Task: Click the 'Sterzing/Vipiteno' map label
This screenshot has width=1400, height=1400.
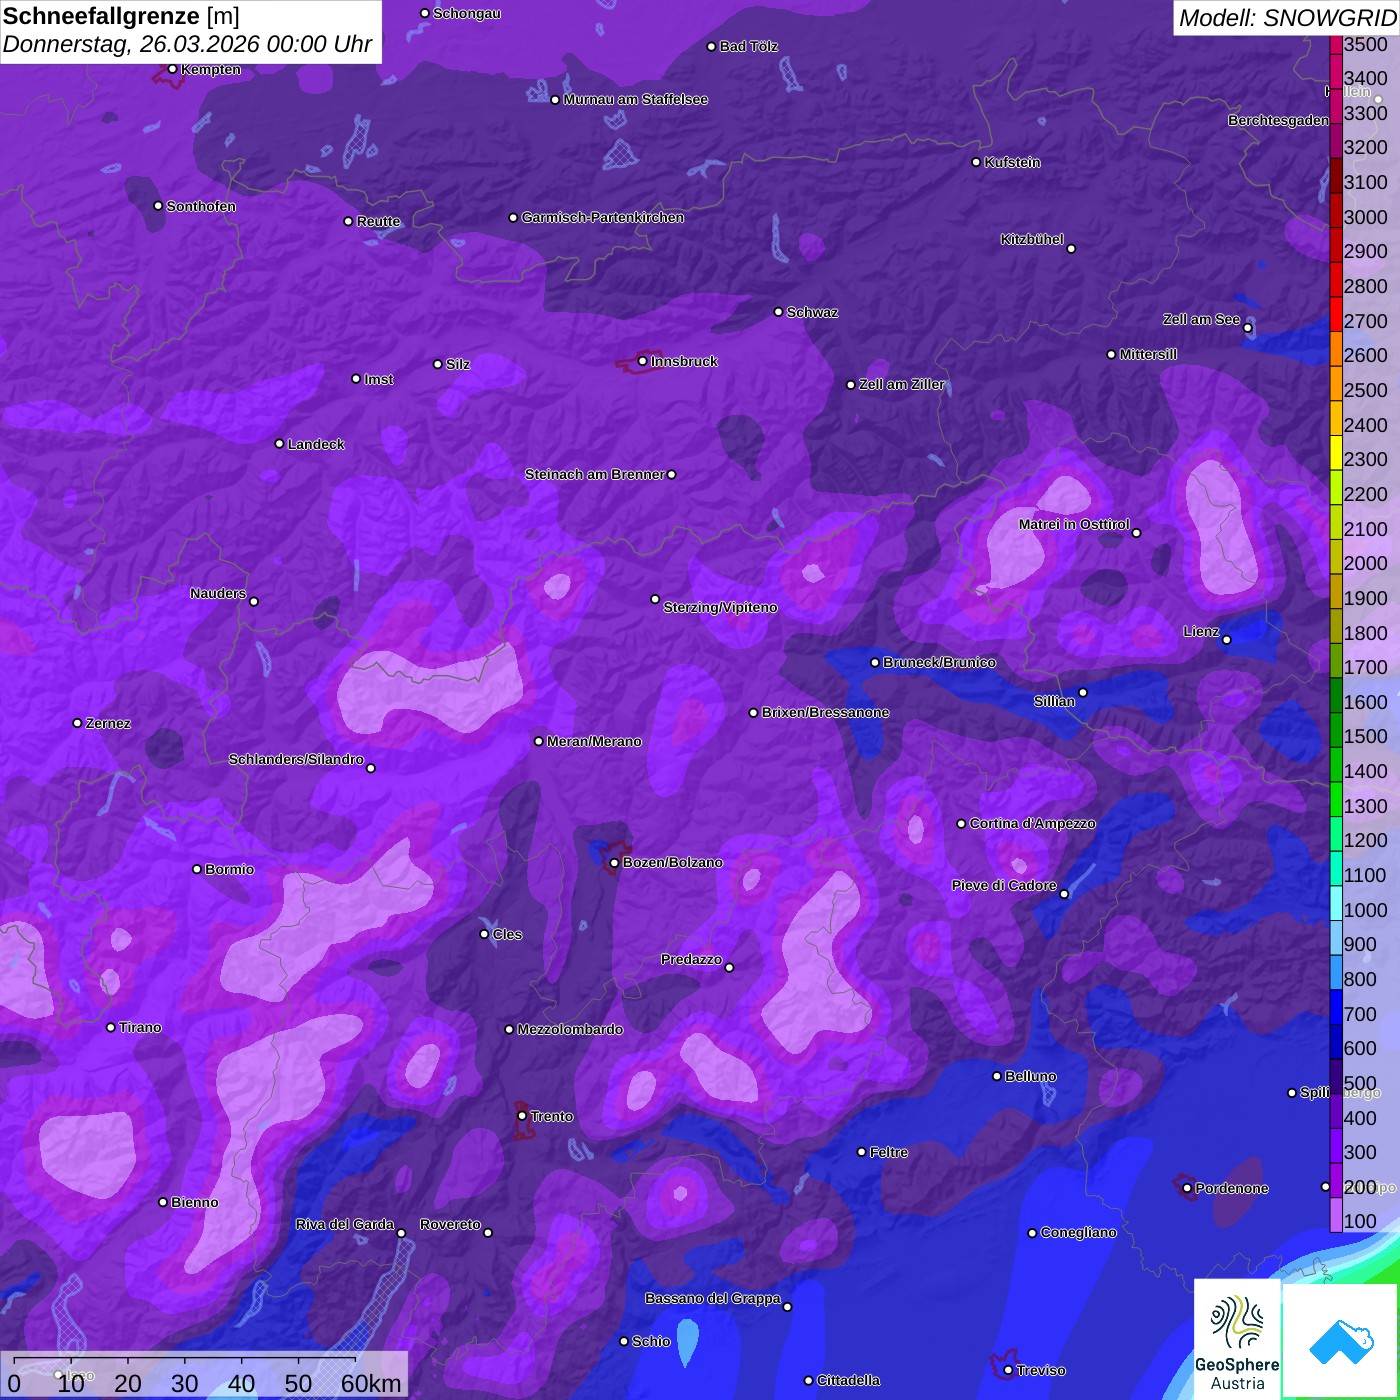Action: (x=720, y=607)
